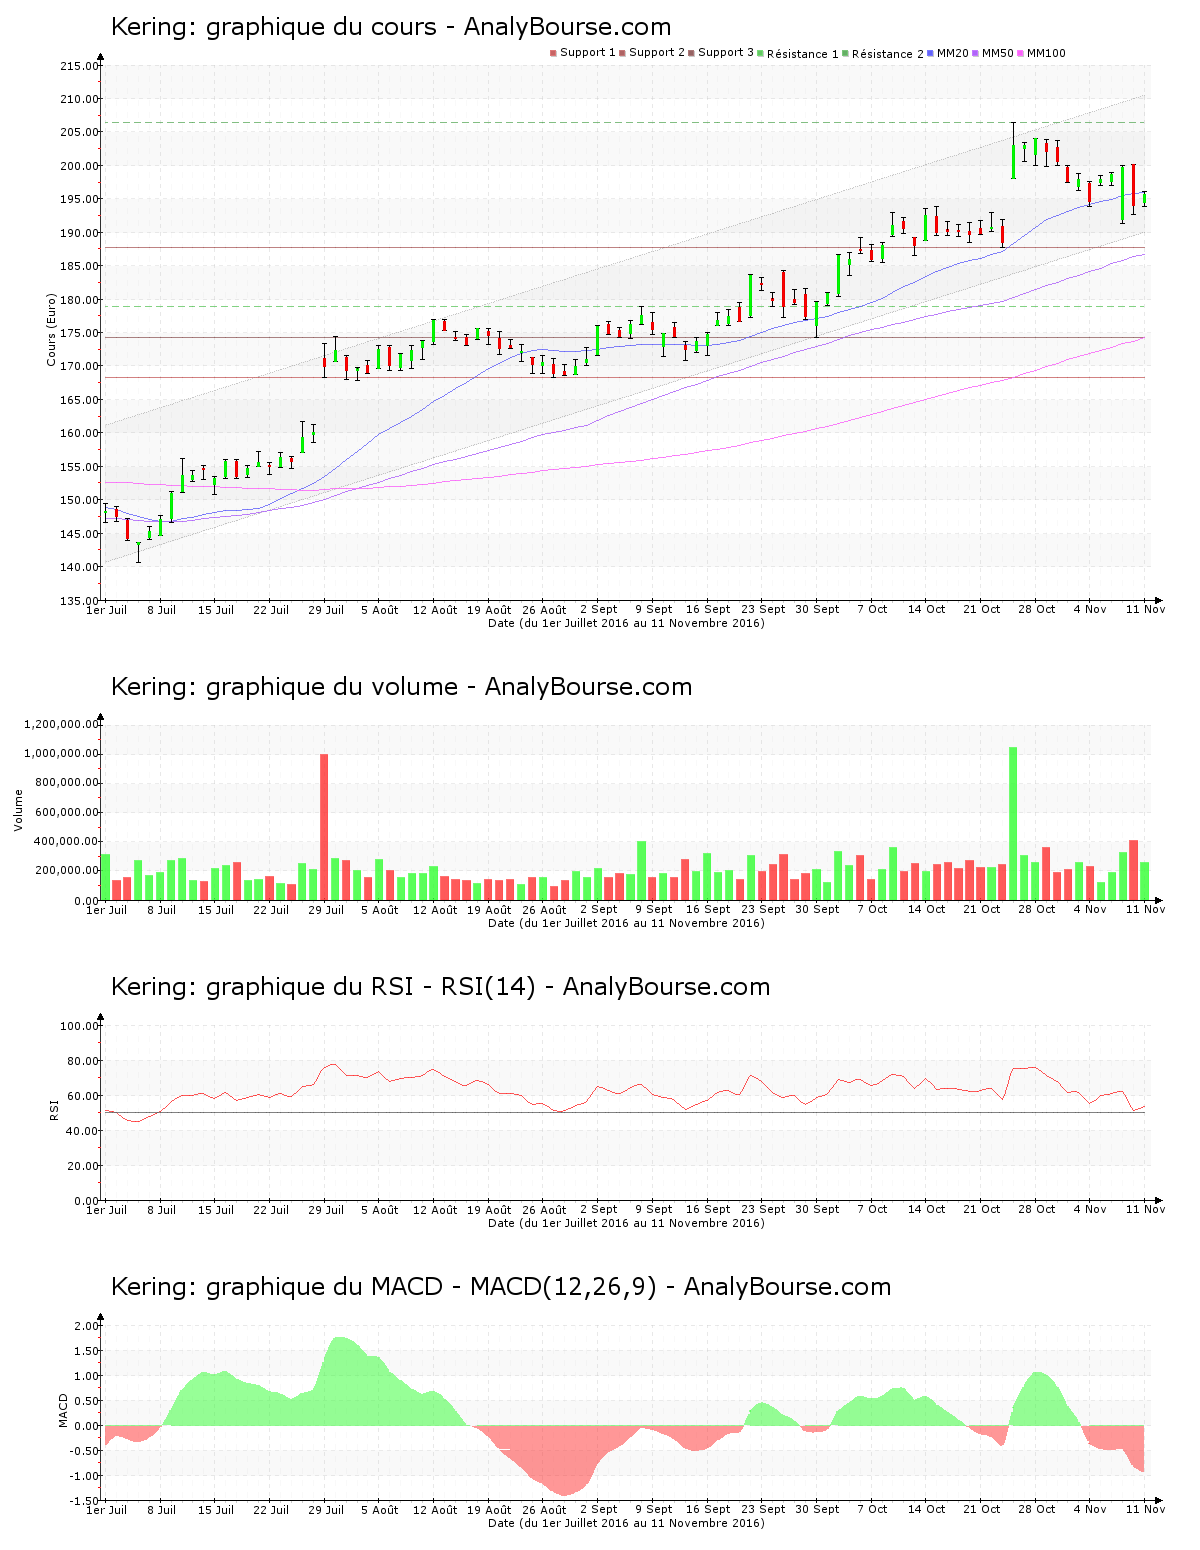Viewport: 1200px width, 1550px height.
Task: Click '29 Juil' on the volume chart axis
Action: [326, 909]
